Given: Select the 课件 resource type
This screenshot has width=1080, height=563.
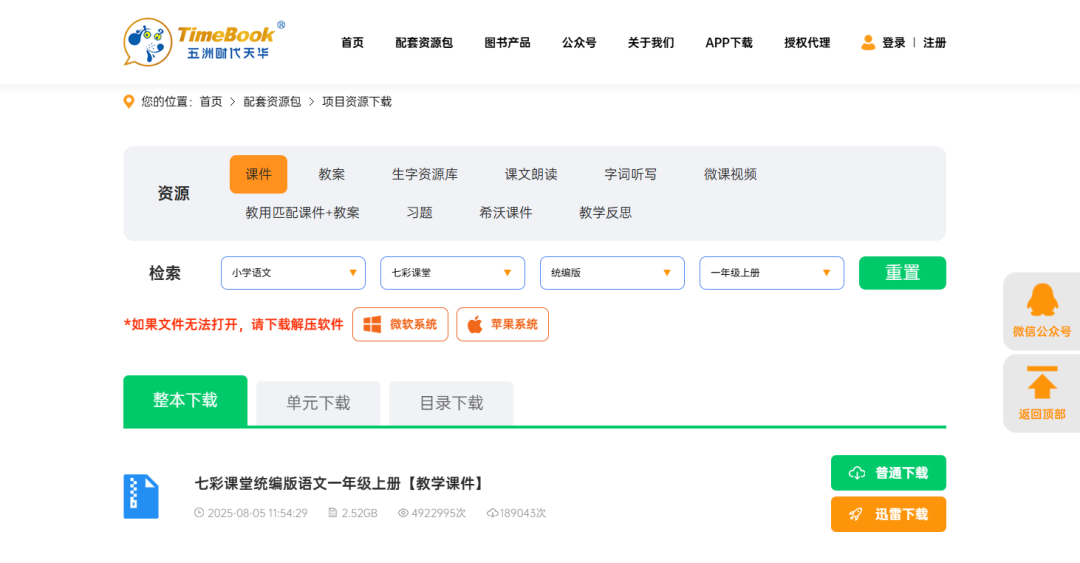Looking at the screenshot, I should pos(258,174).
